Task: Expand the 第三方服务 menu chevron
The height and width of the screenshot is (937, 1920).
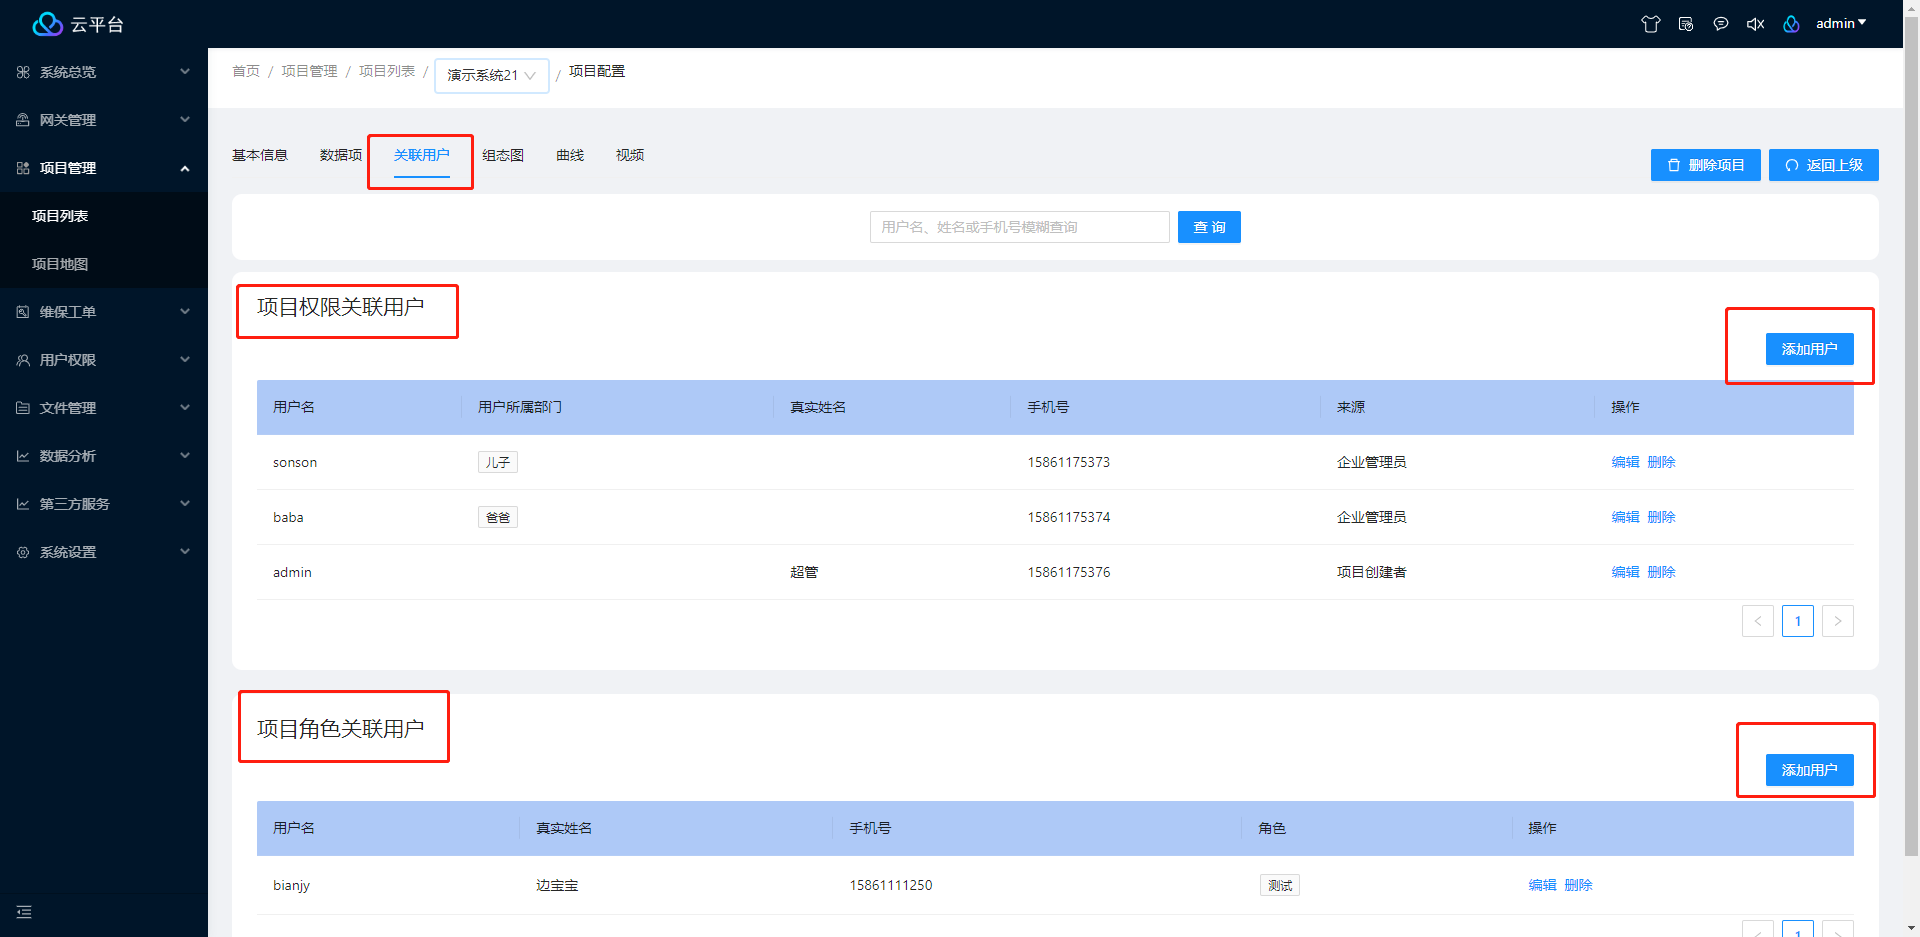Action: [x=185, y=504]
